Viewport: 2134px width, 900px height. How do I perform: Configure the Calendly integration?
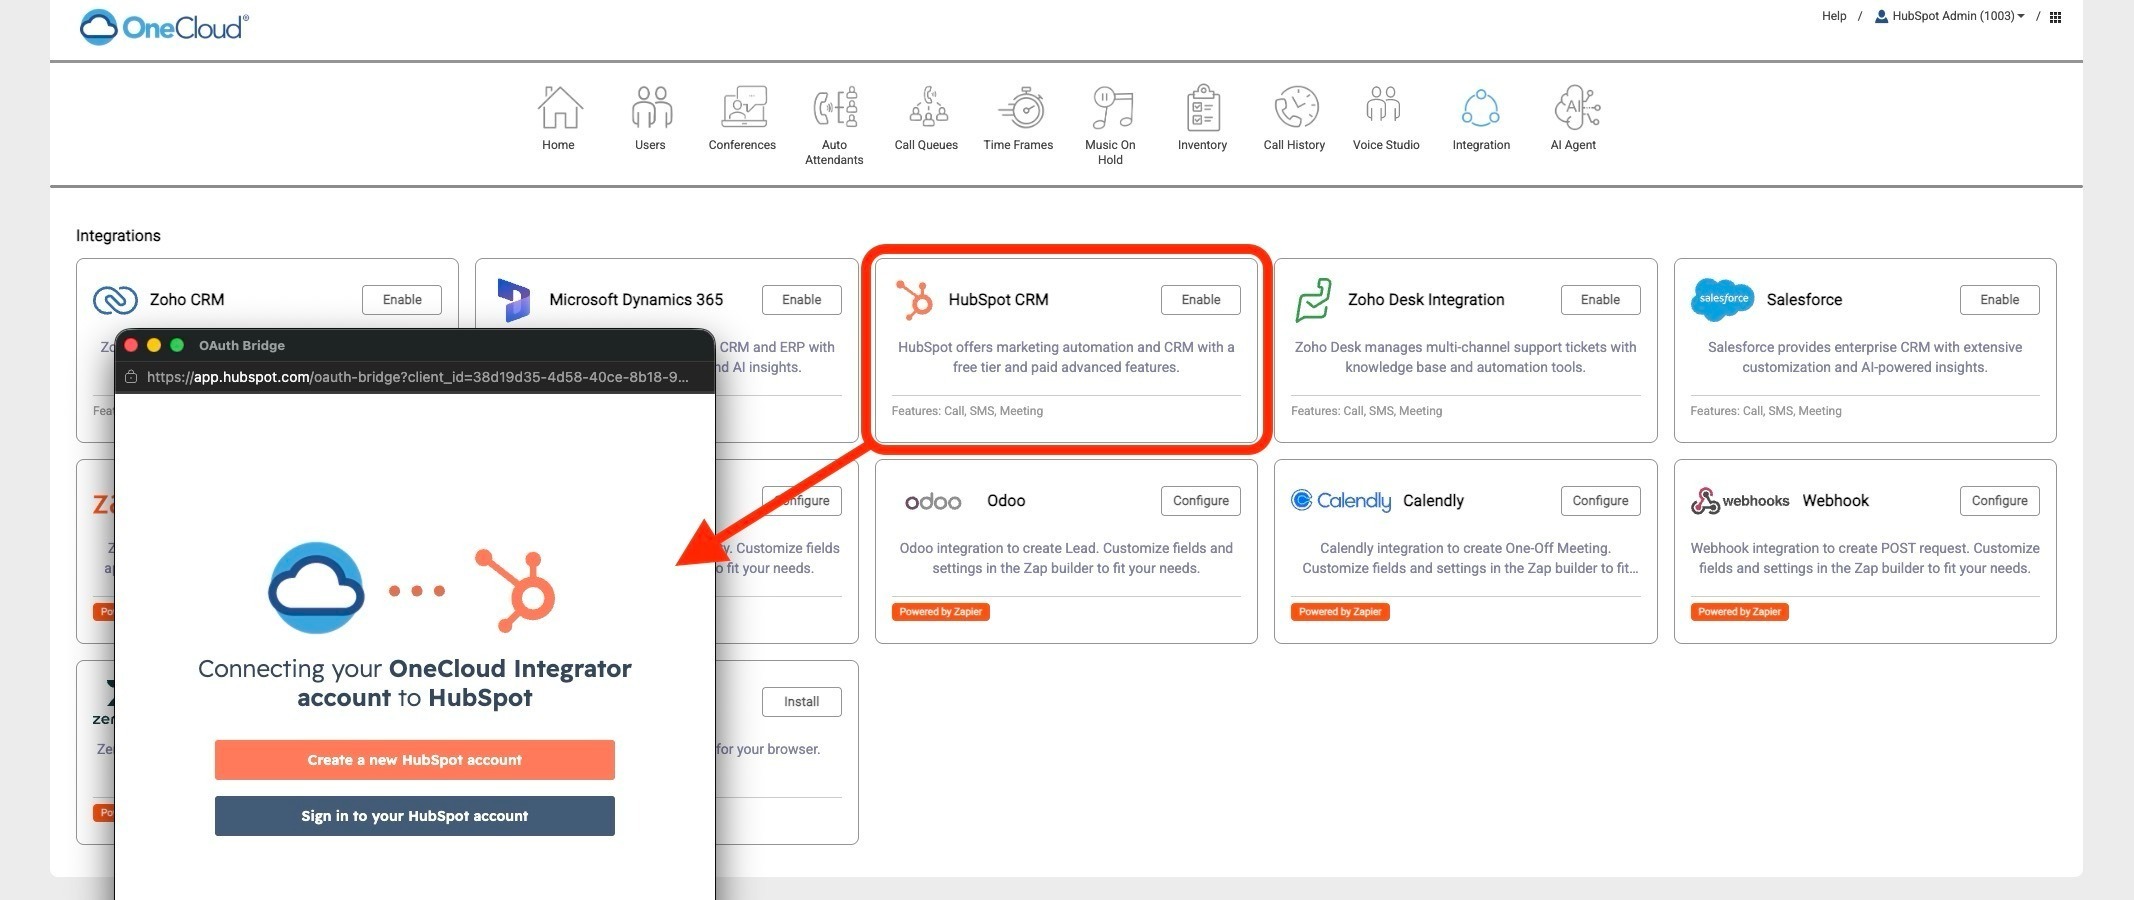pos(1600,501)
